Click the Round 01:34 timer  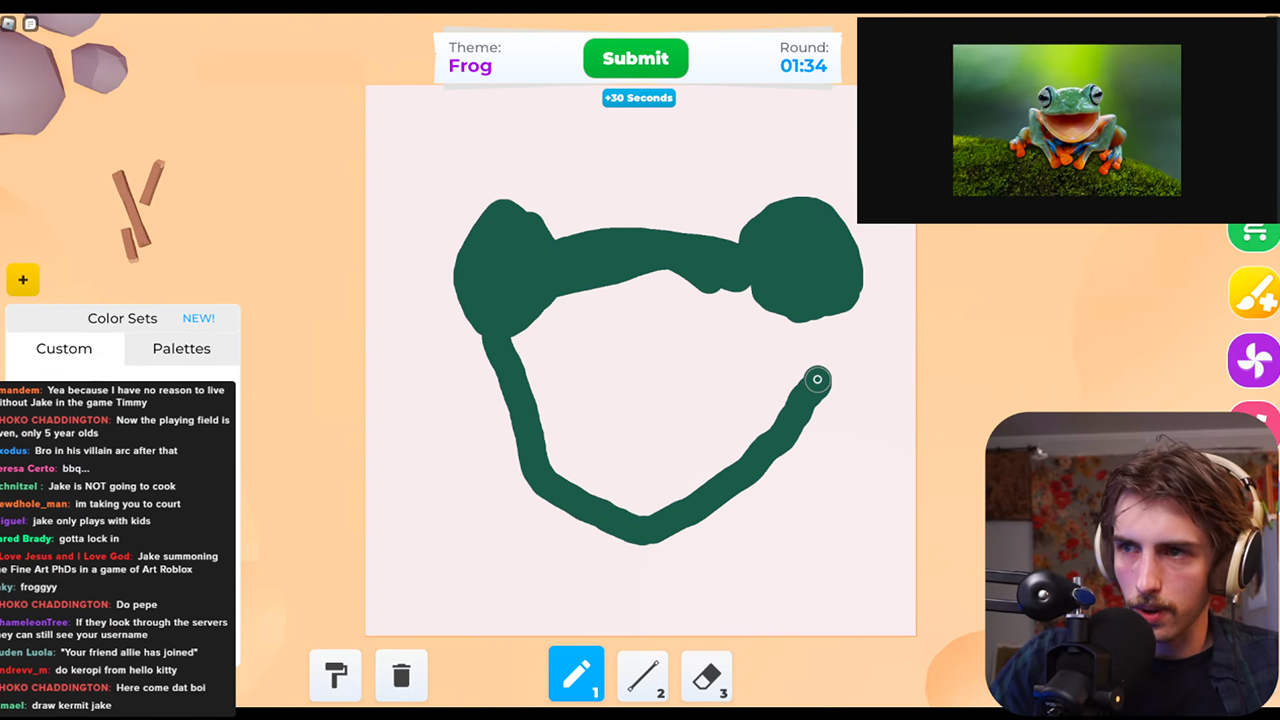pyautogui.click(x=803, y=57)
